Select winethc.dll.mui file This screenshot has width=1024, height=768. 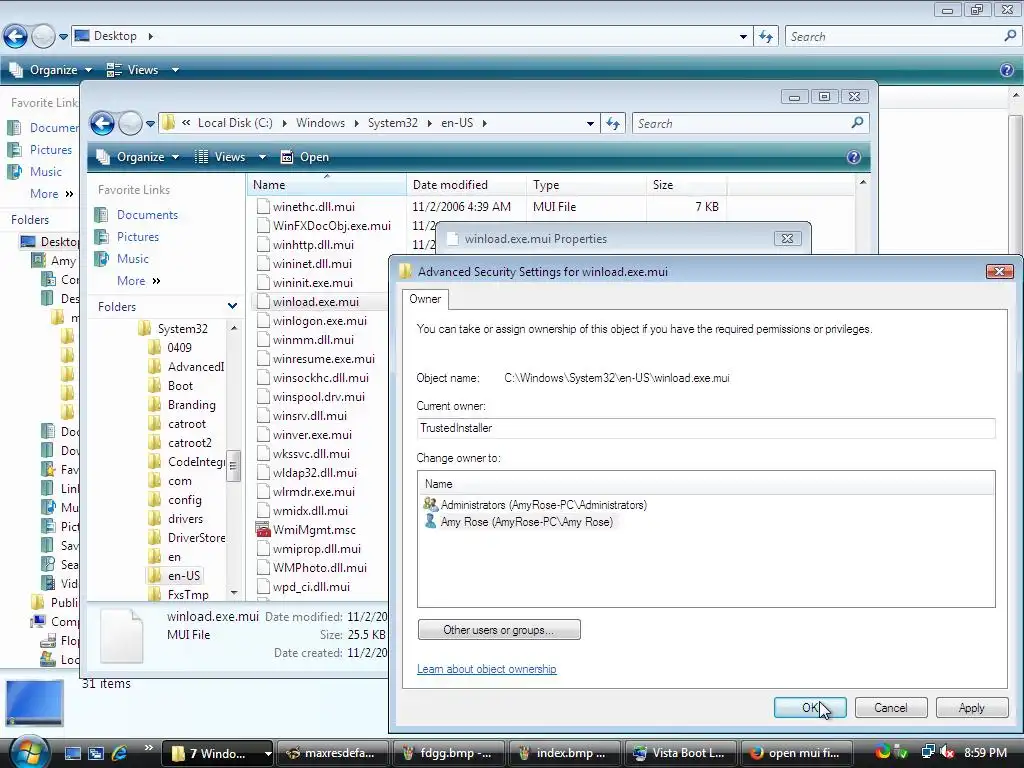(x=313, y=206)
